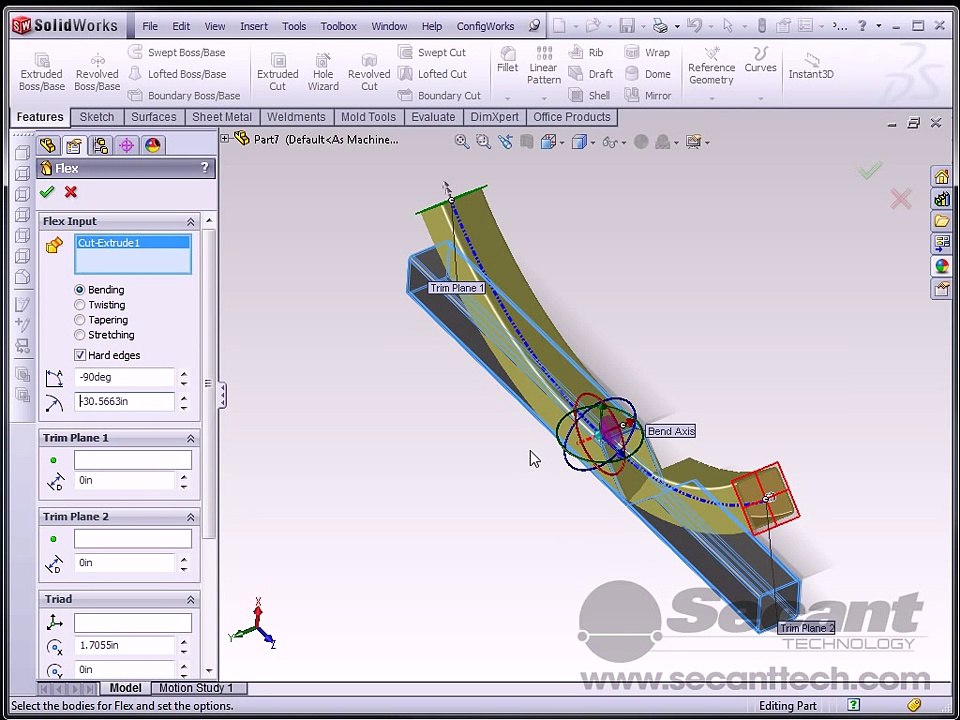The width and height of the screenshot is (960, 720).
Task: Collapse the Trim Plane 2 section
Action: [190, 517]
